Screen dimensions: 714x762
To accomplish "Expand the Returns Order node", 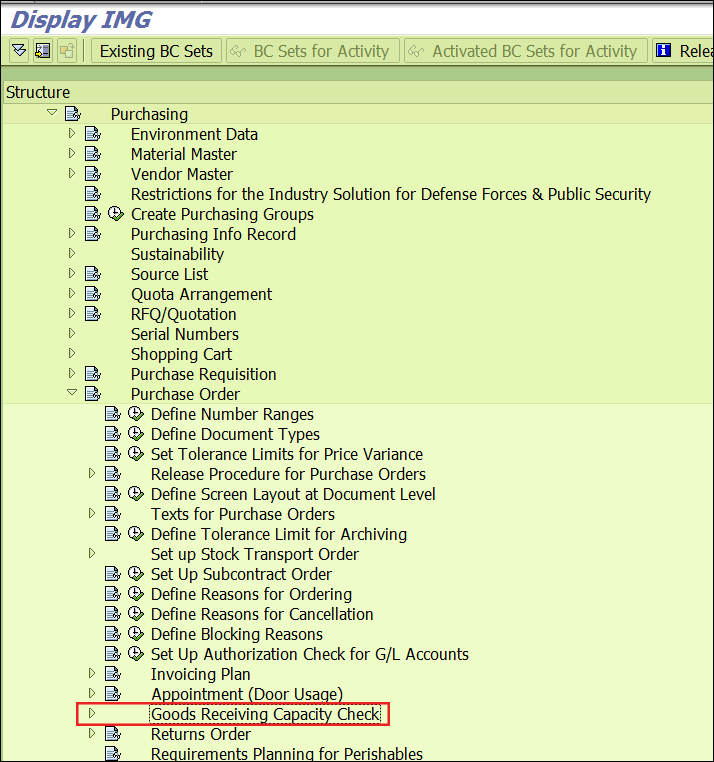I will click(92, 733).
